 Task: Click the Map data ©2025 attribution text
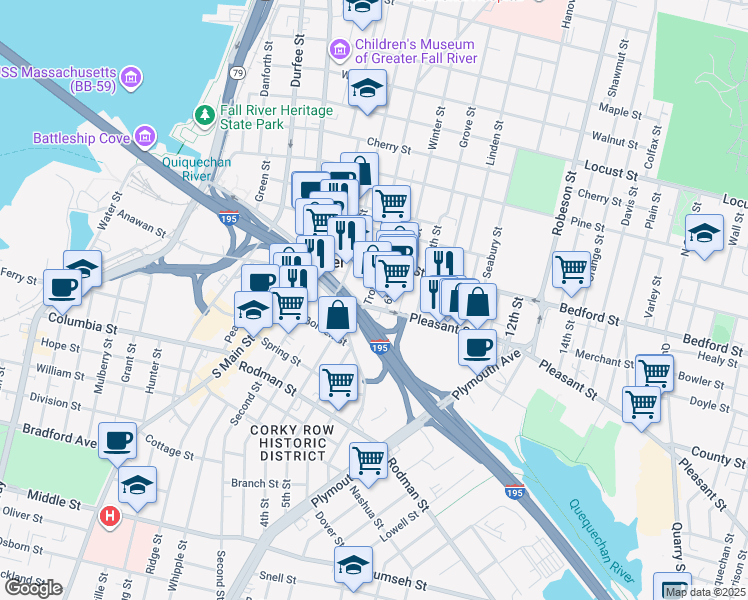click(x=704, y=592)
